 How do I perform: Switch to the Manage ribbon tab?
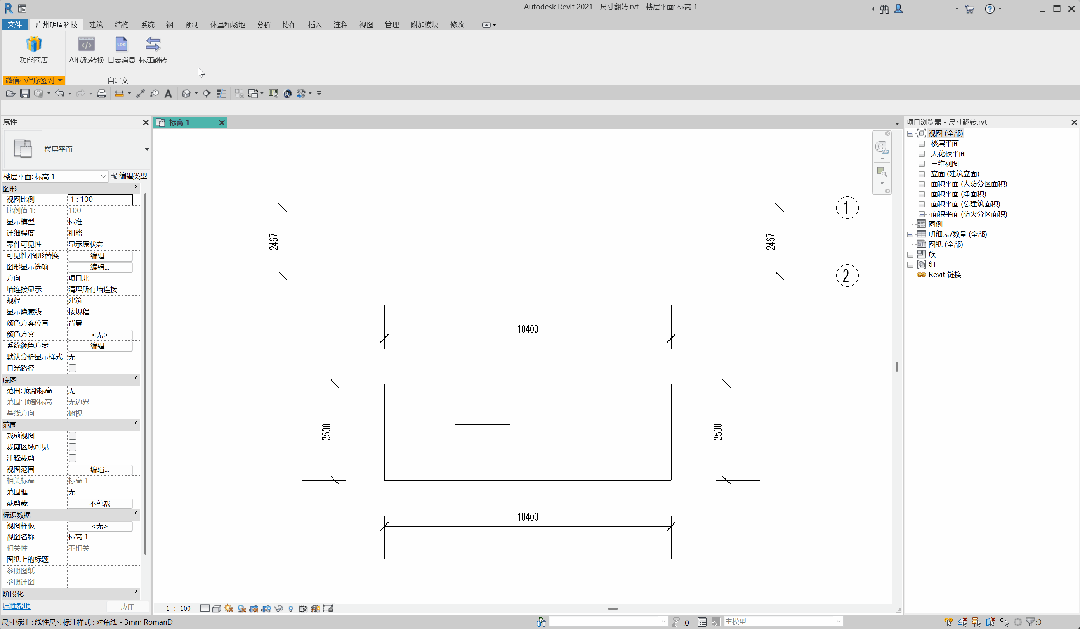(392, 25)
